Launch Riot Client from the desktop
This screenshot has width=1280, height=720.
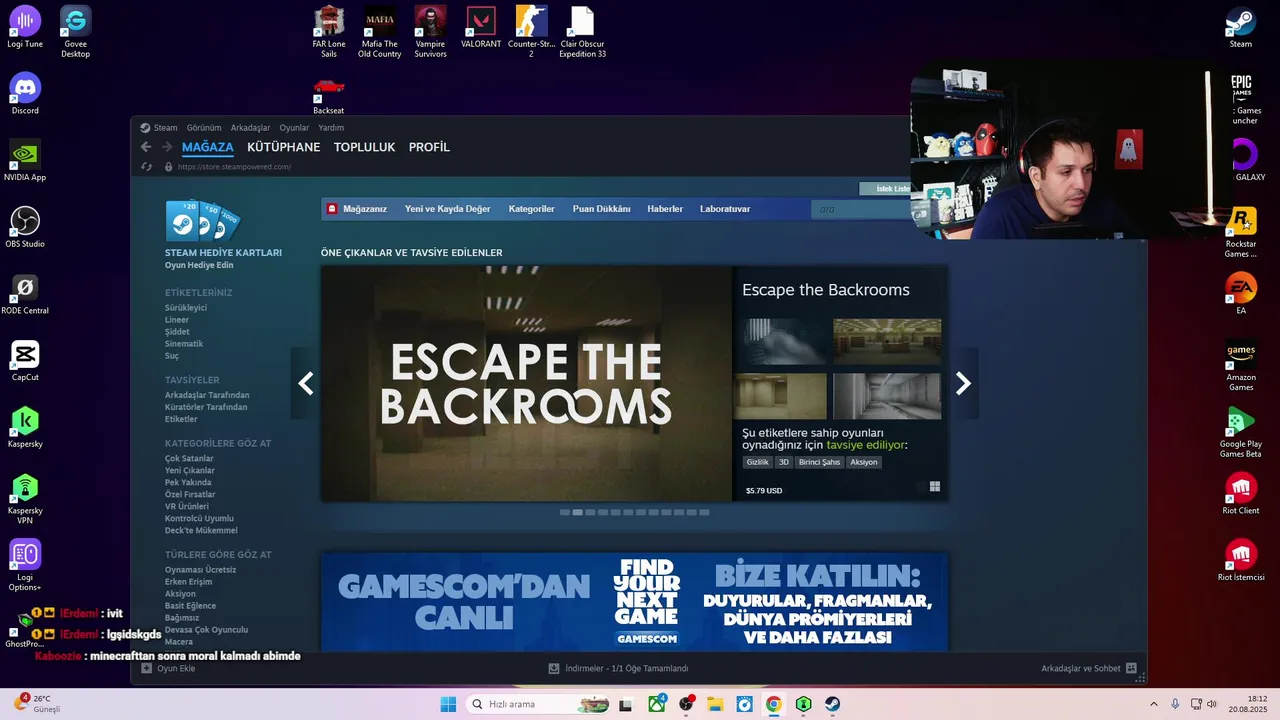(1241, 494)
